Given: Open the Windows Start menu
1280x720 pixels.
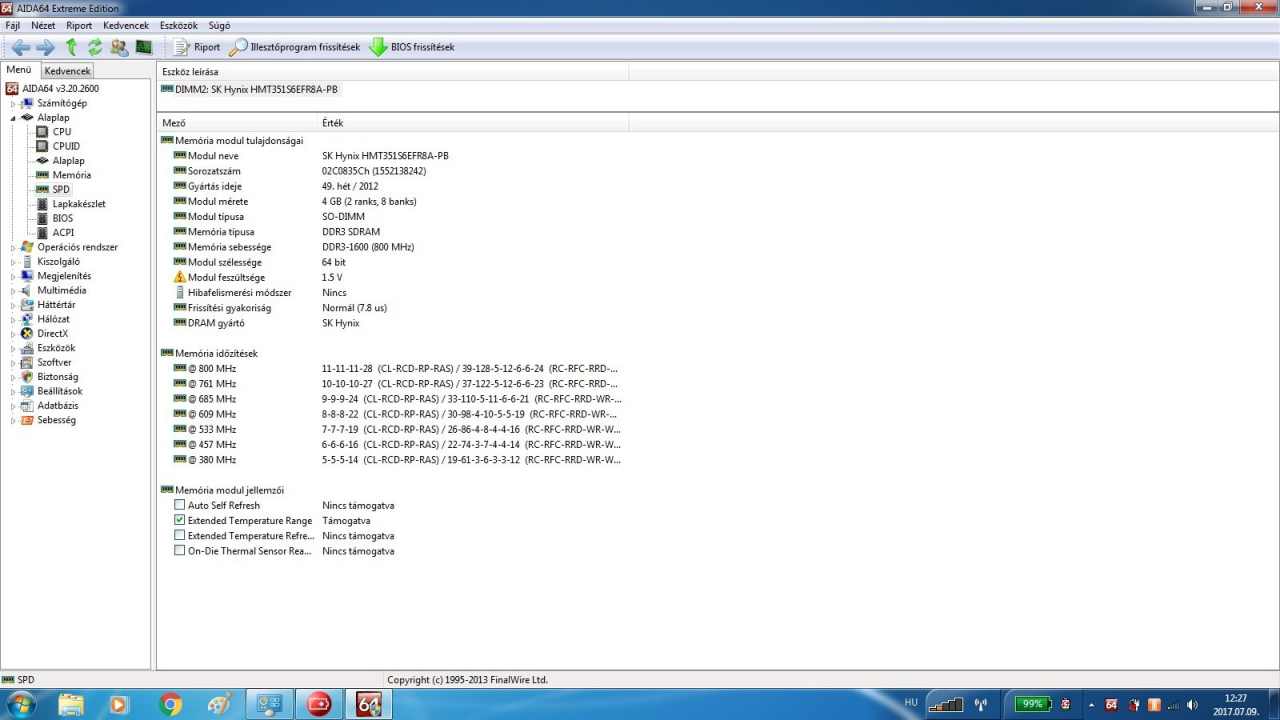Looking at the screenshot, I should (19, 704).
